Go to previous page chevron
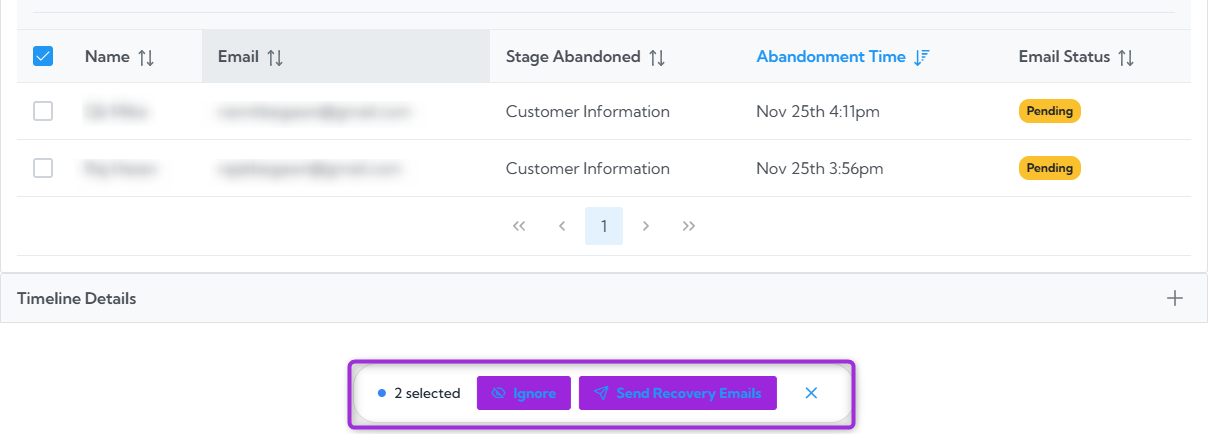Viewport: 1230px width, 434px height. (x=562, y=226)
